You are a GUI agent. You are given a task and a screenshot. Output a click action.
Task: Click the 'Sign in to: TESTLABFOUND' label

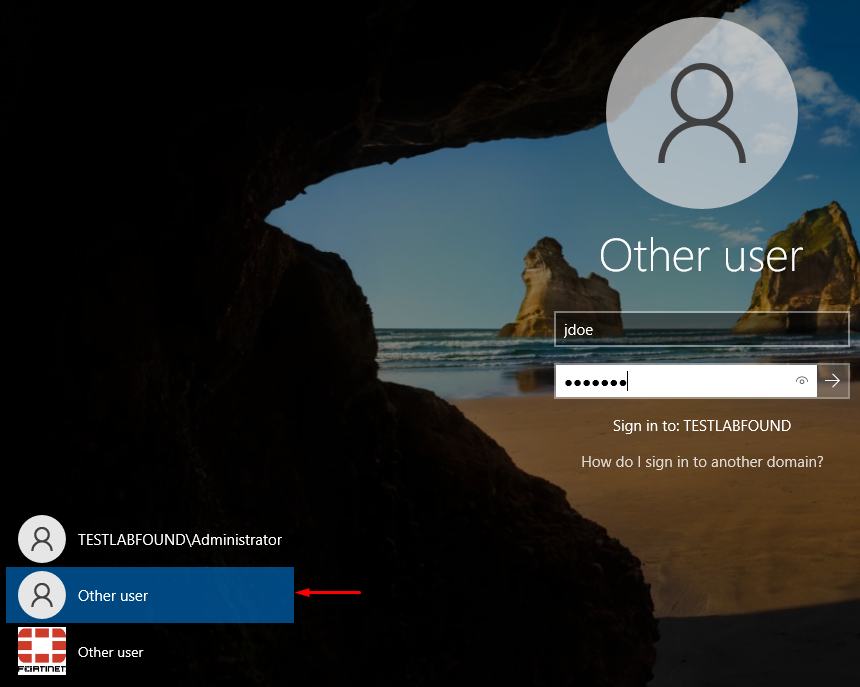pyautogui.click(x=702, y=425)
